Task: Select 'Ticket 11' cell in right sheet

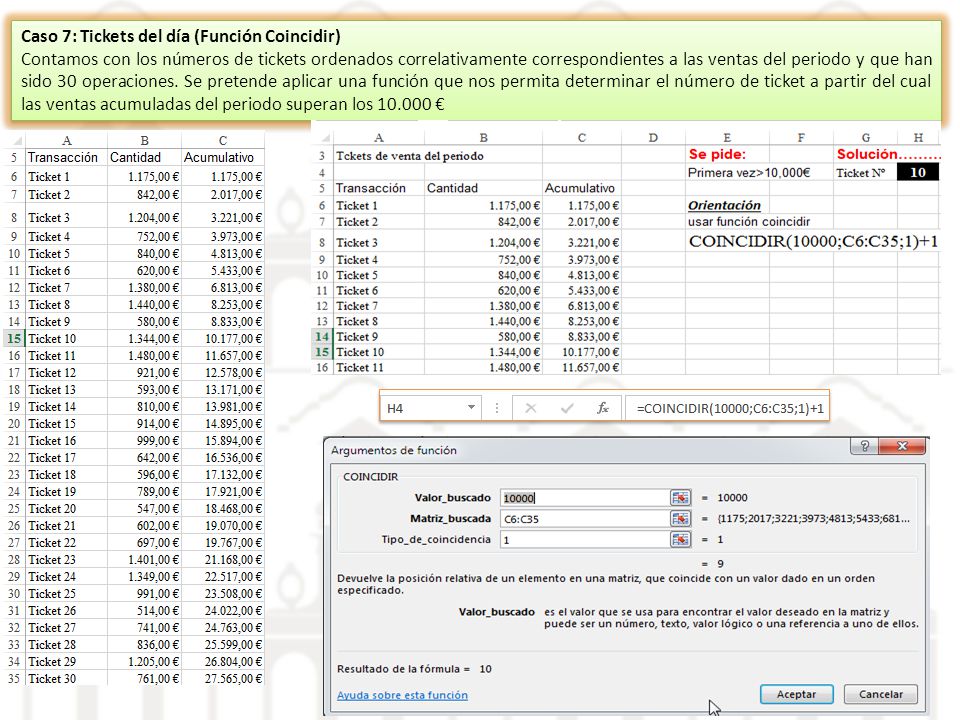Action: click(378, 367)
